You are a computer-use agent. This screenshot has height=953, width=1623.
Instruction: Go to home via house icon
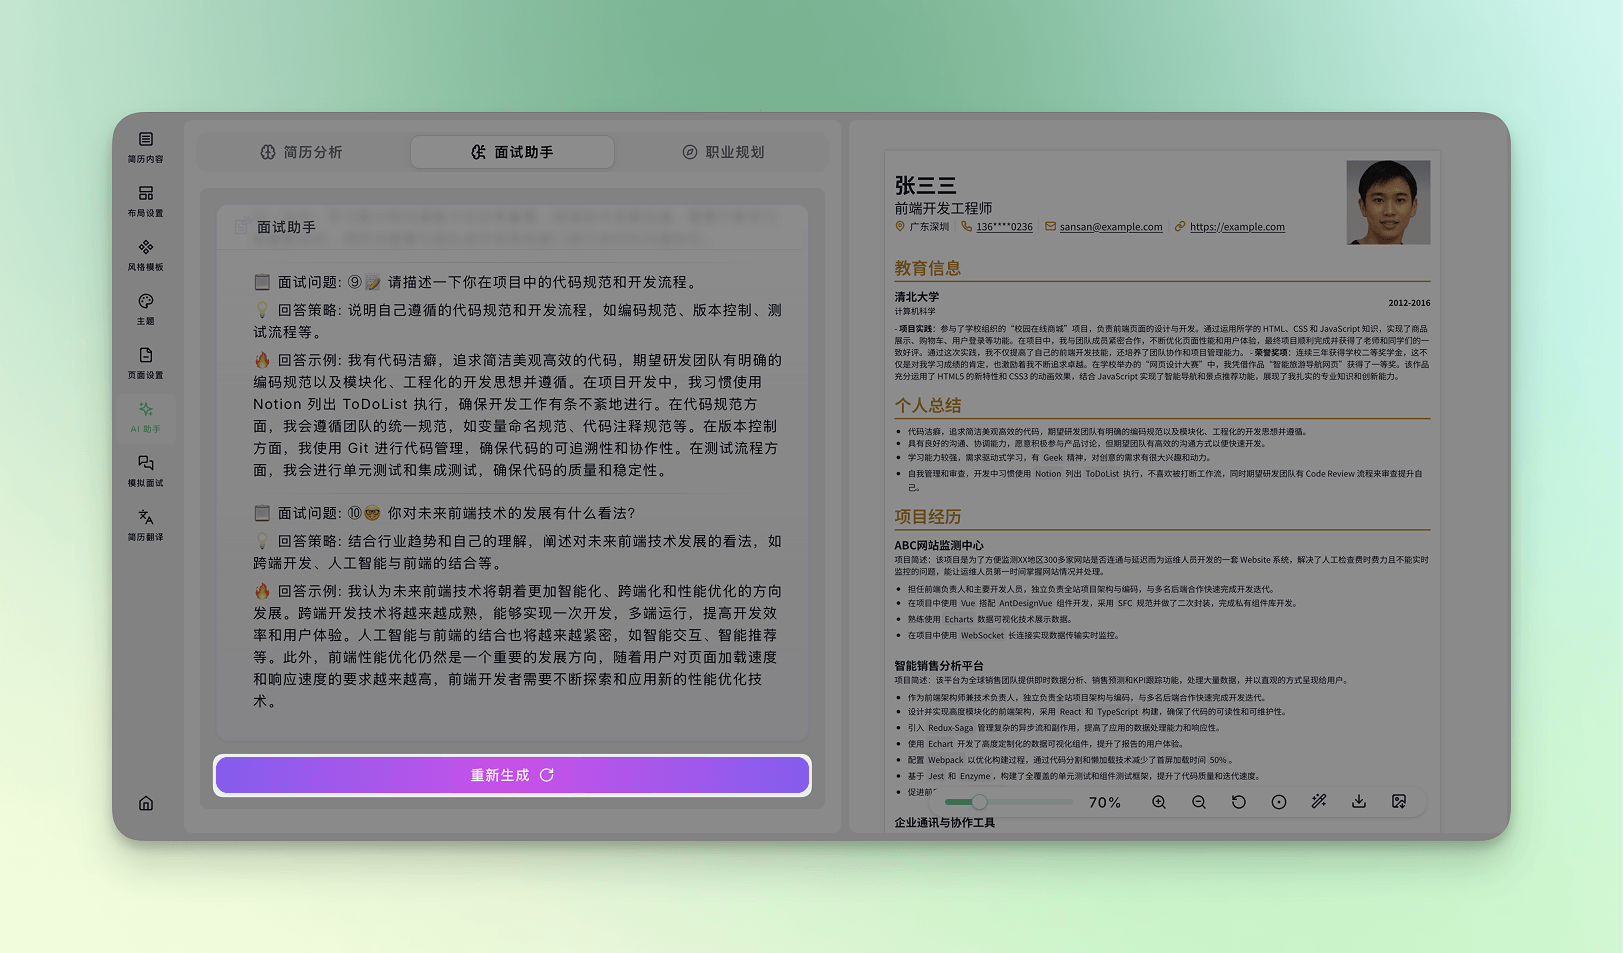(x=146, y=803)
